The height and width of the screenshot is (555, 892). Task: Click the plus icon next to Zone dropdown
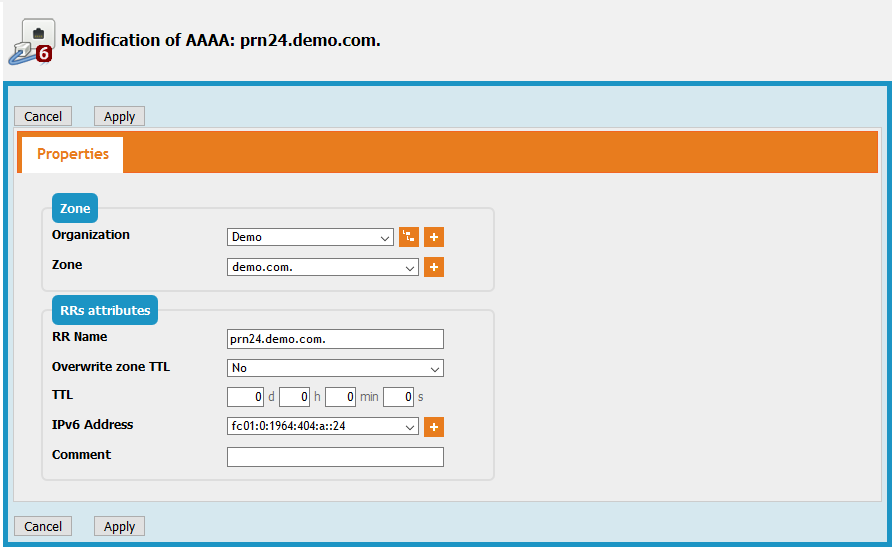[x=433, y=267]
